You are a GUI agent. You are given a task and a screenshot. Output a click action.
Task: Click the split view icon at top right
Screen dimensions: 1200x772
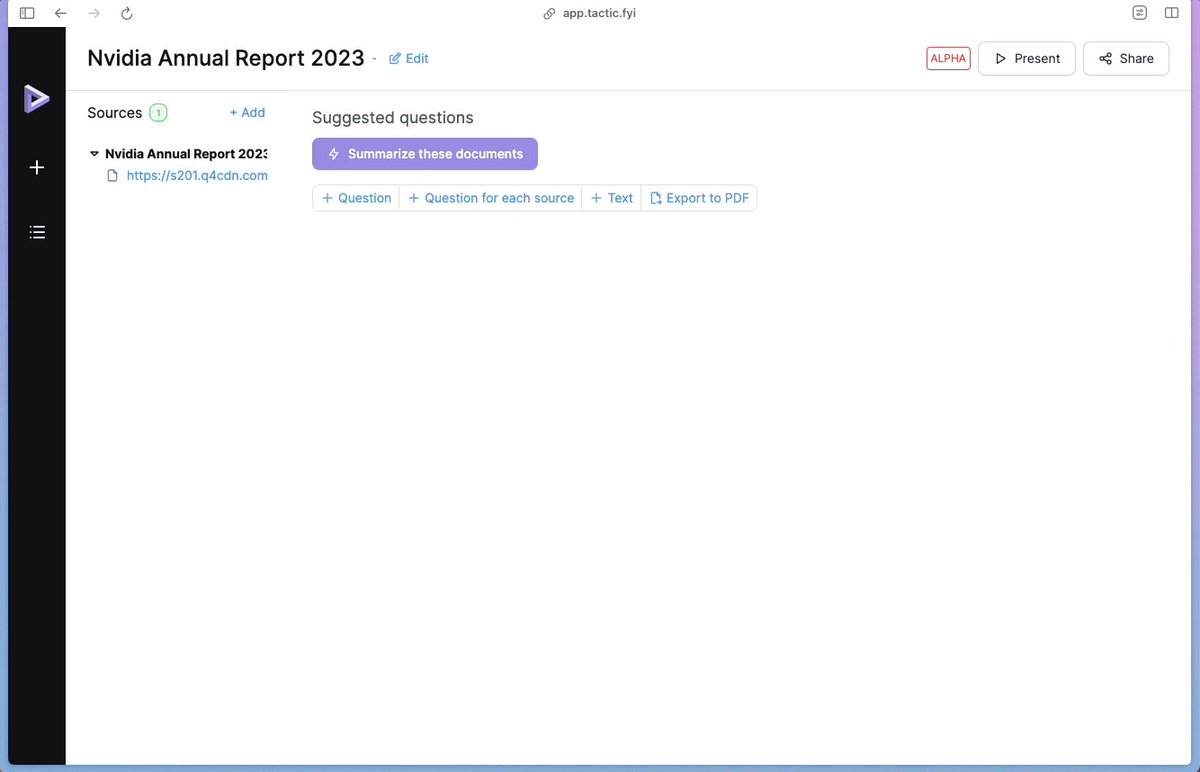click(1172, 13)
